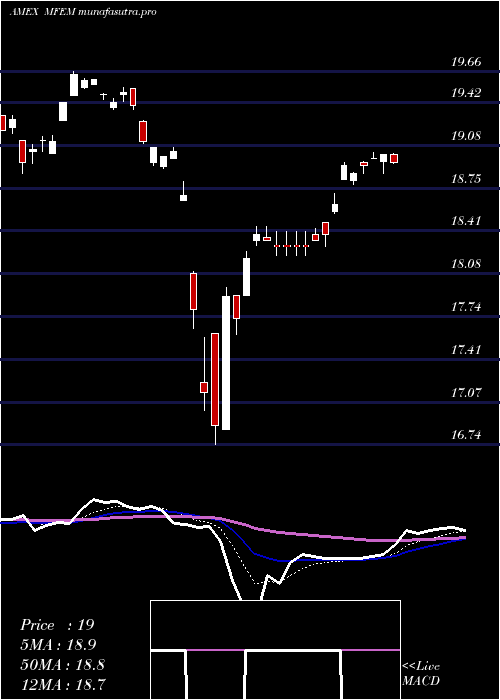Click the 18.08 price axis label

coord(466,264)
